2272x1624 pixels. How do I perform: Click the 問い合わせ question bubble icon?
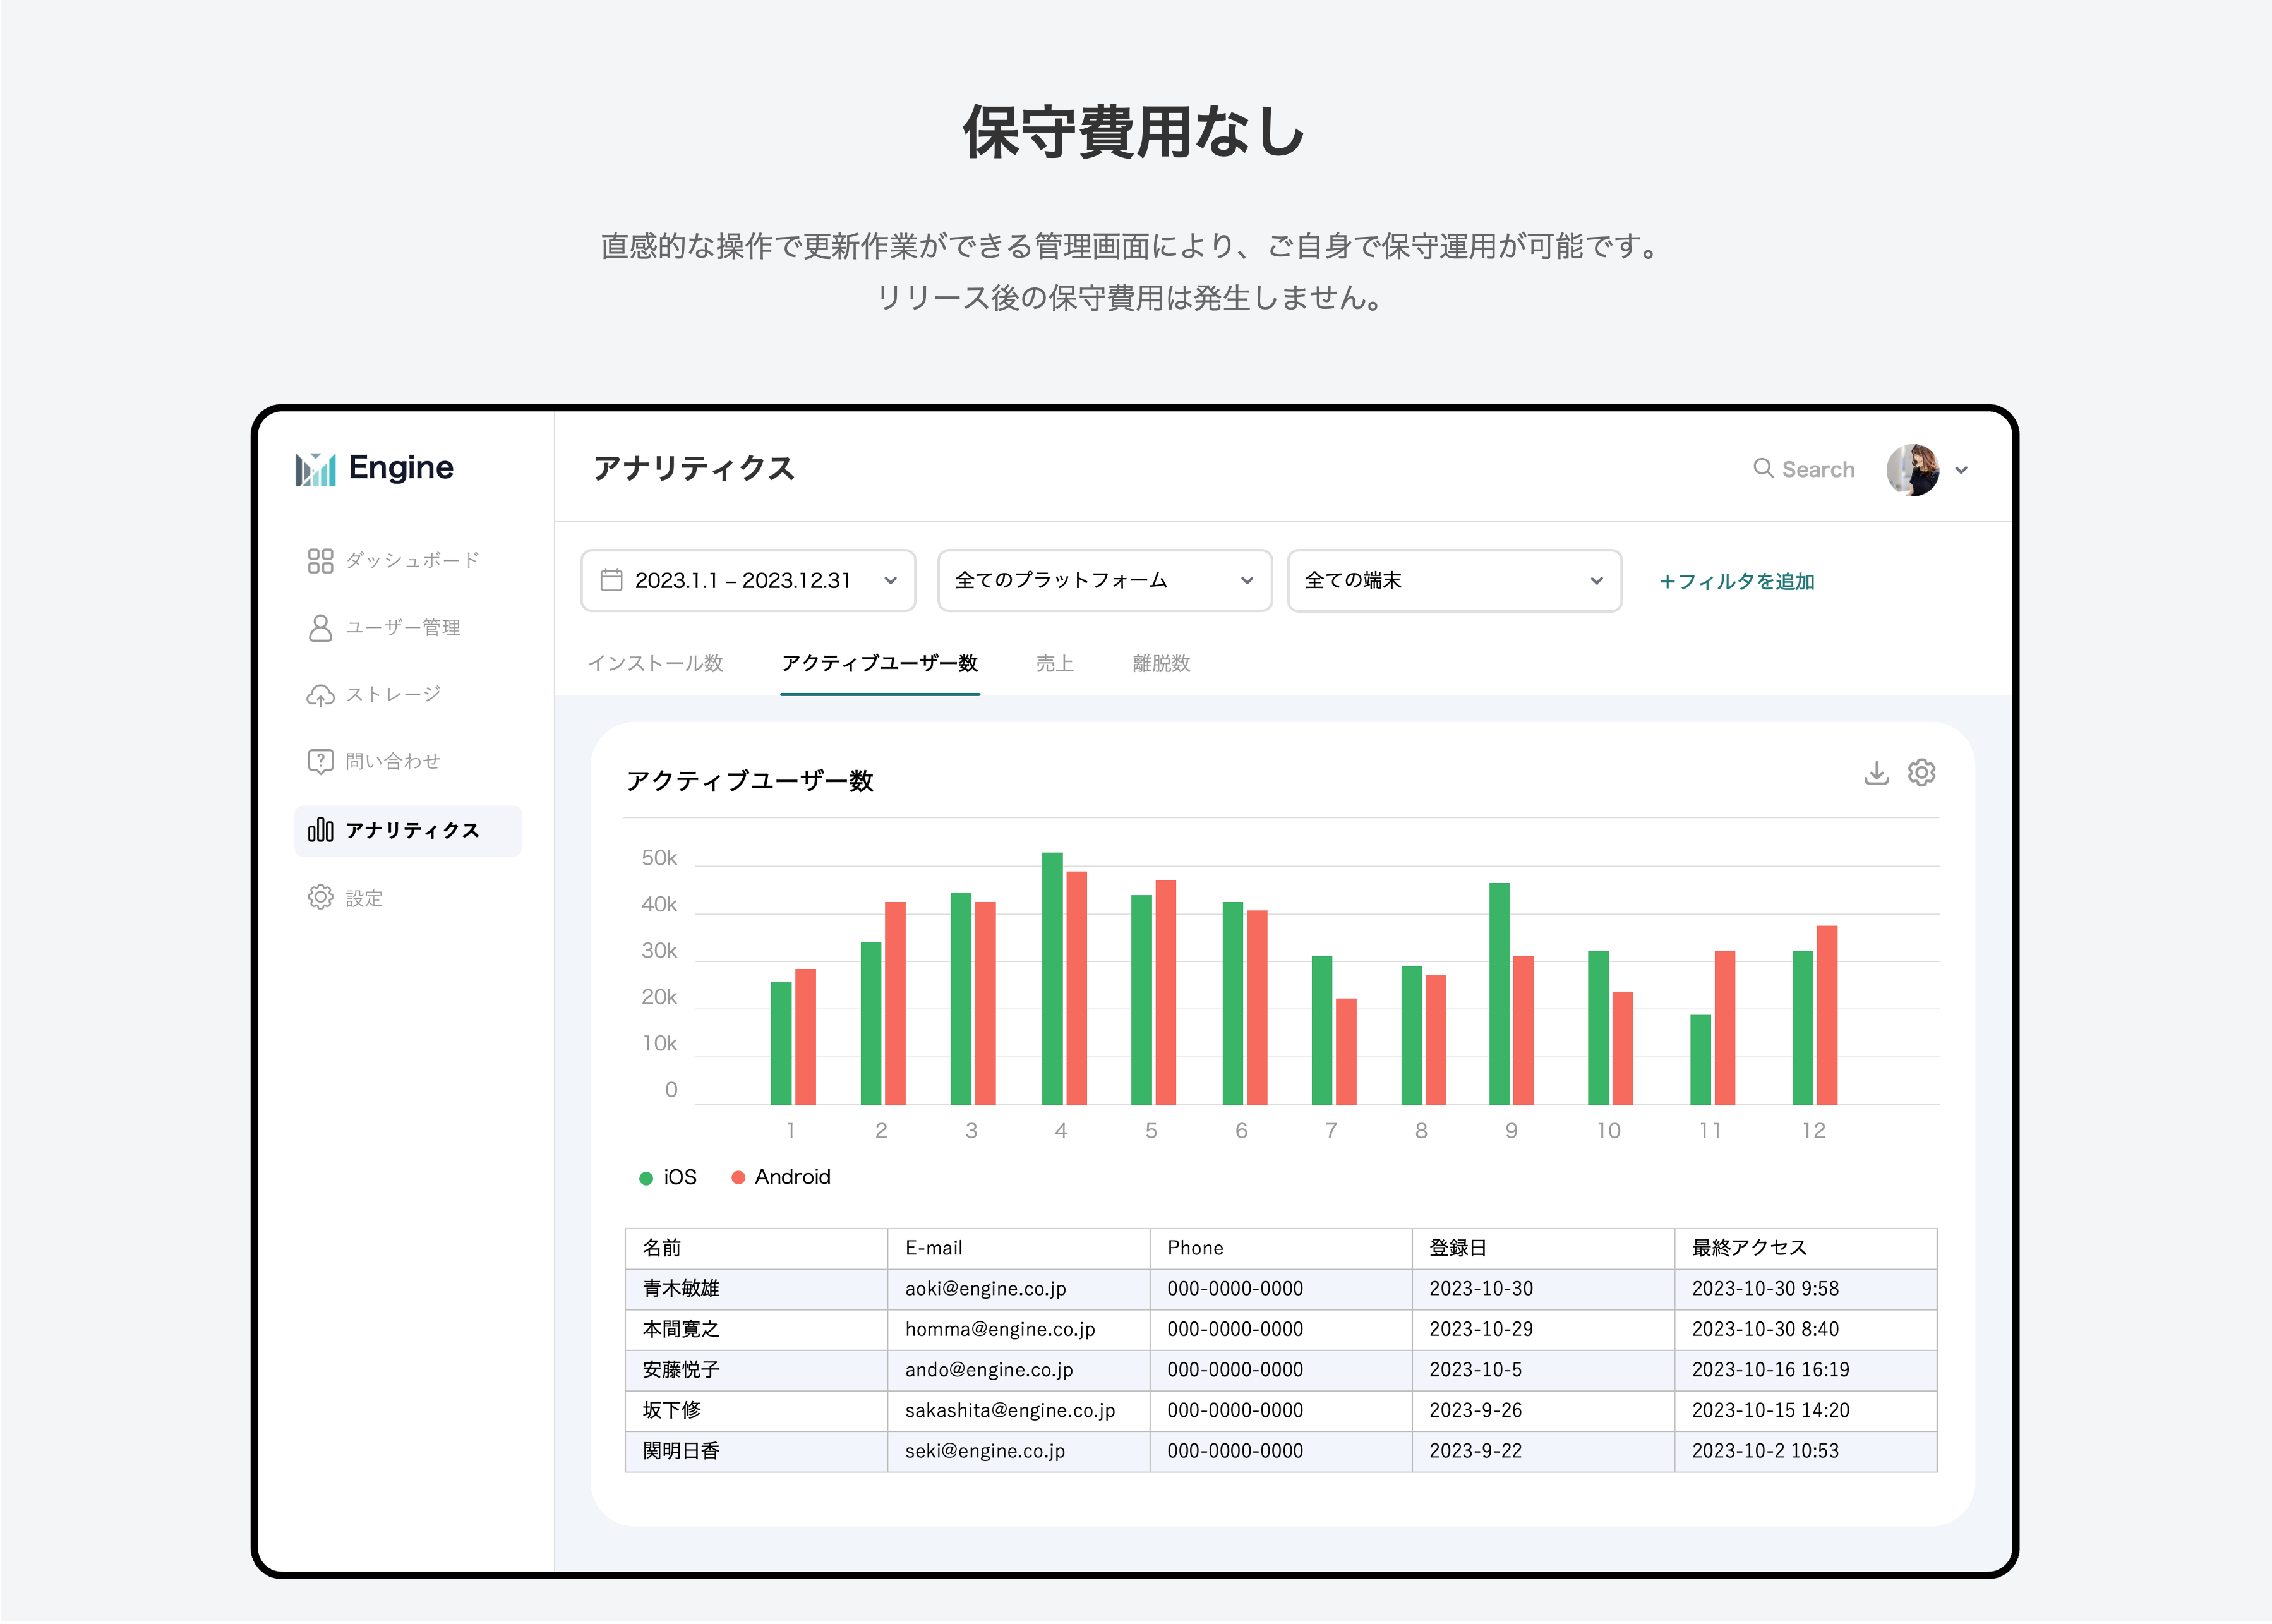320,762
